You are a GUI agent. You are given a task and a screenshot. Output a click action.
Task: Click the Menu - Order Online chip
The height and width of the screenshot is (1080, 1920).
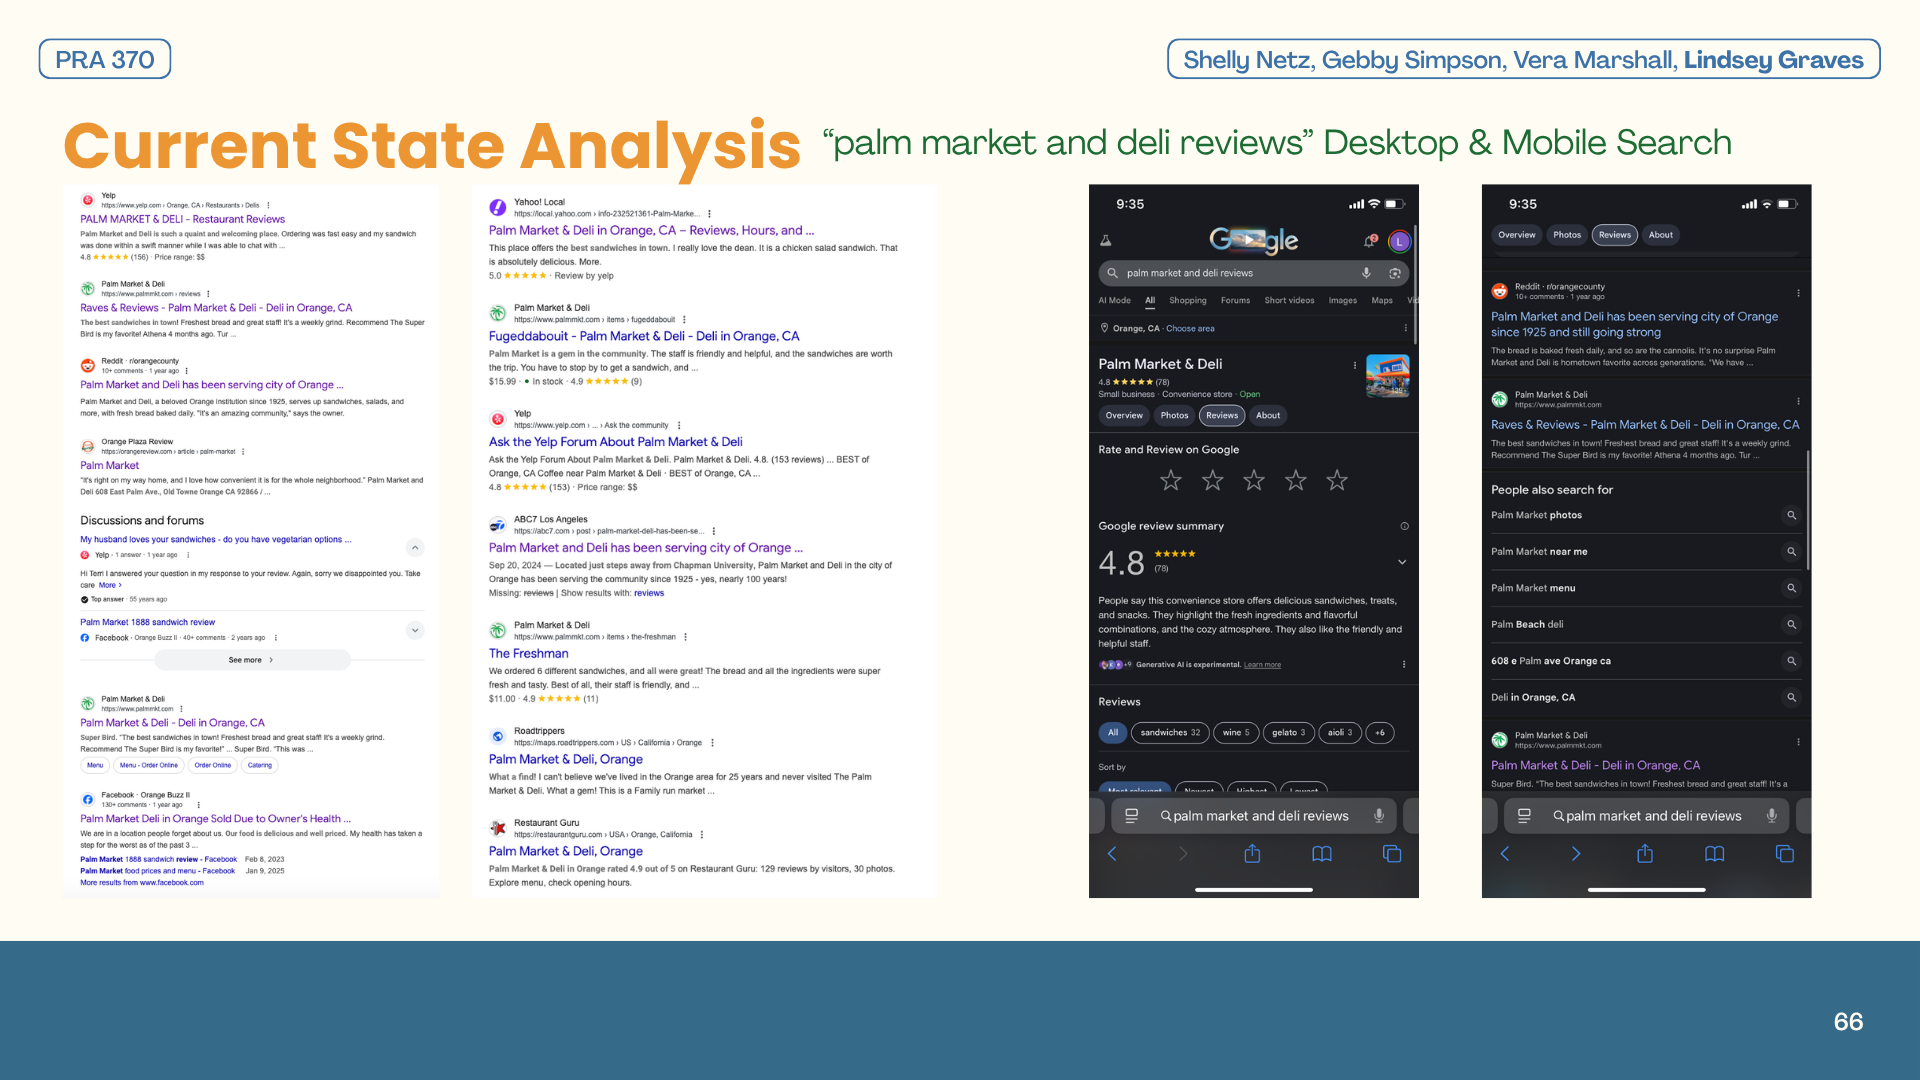(148, 766)
